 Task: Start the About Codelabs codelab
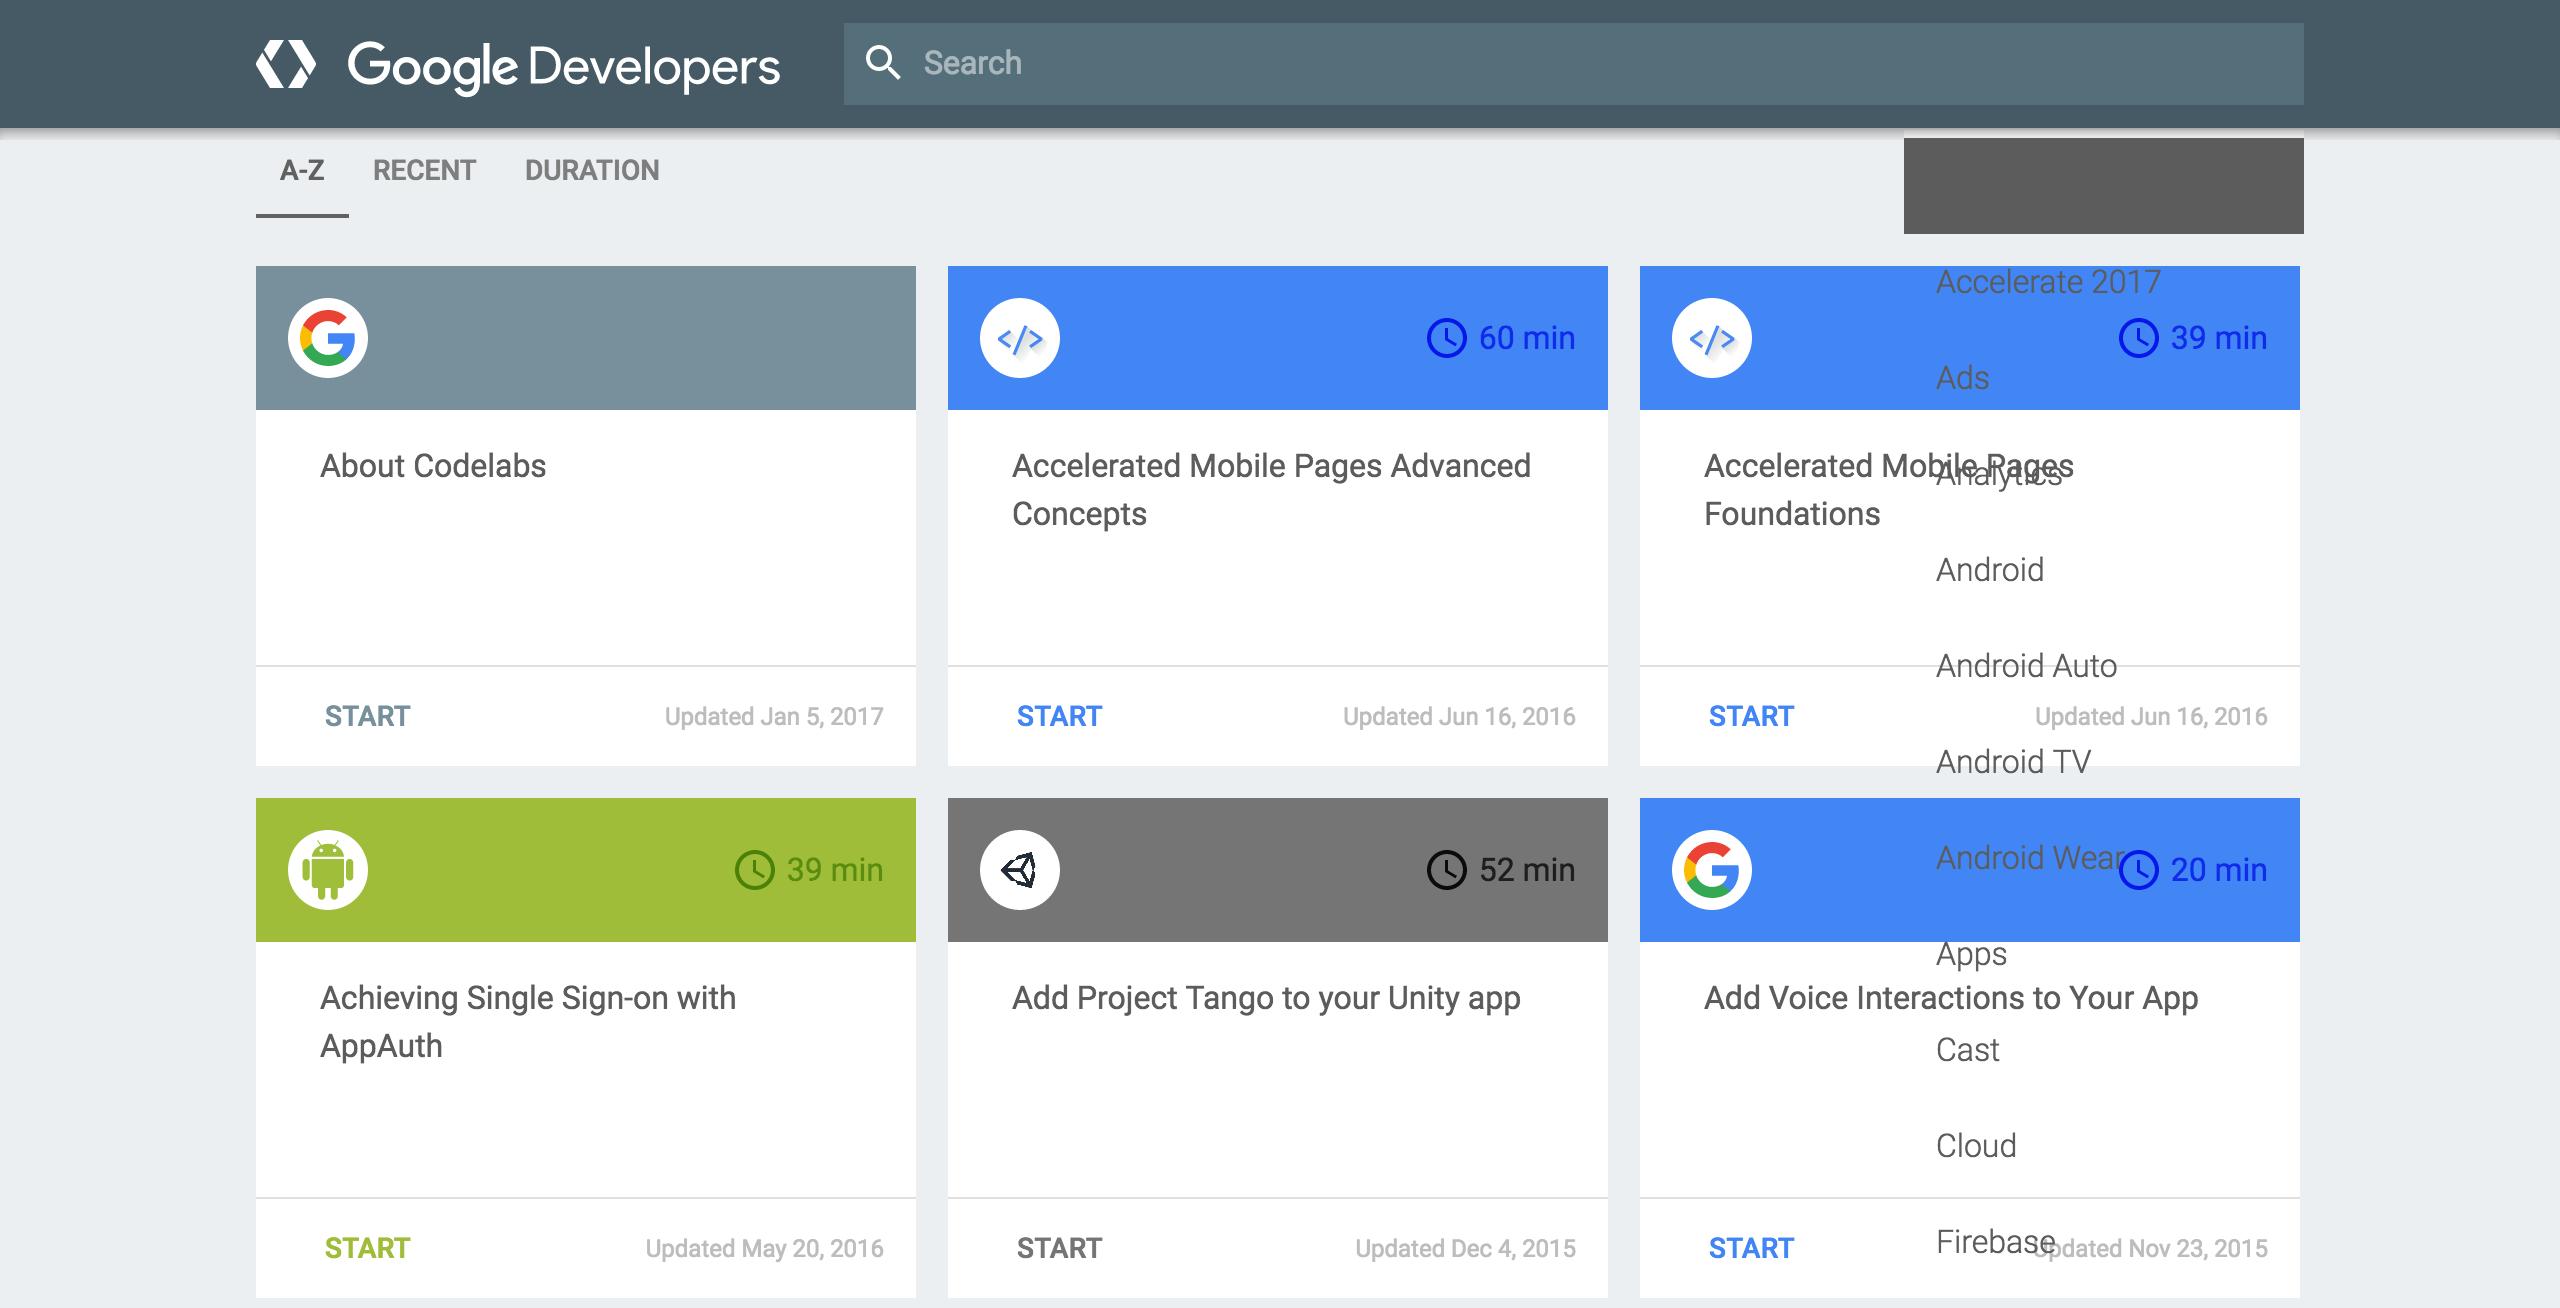pyautogui.click(x=367, y=716)
